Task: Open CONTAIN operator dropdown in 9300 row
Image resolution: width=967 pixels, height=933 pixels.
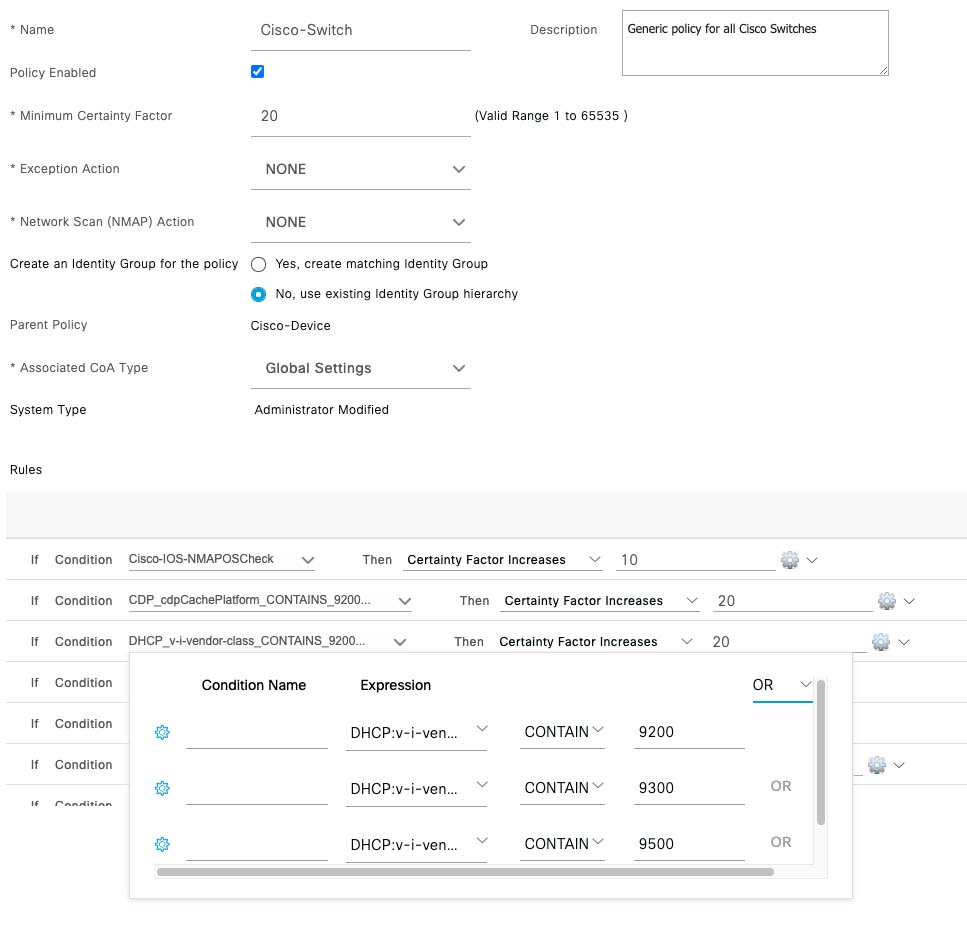Action: 562,788
